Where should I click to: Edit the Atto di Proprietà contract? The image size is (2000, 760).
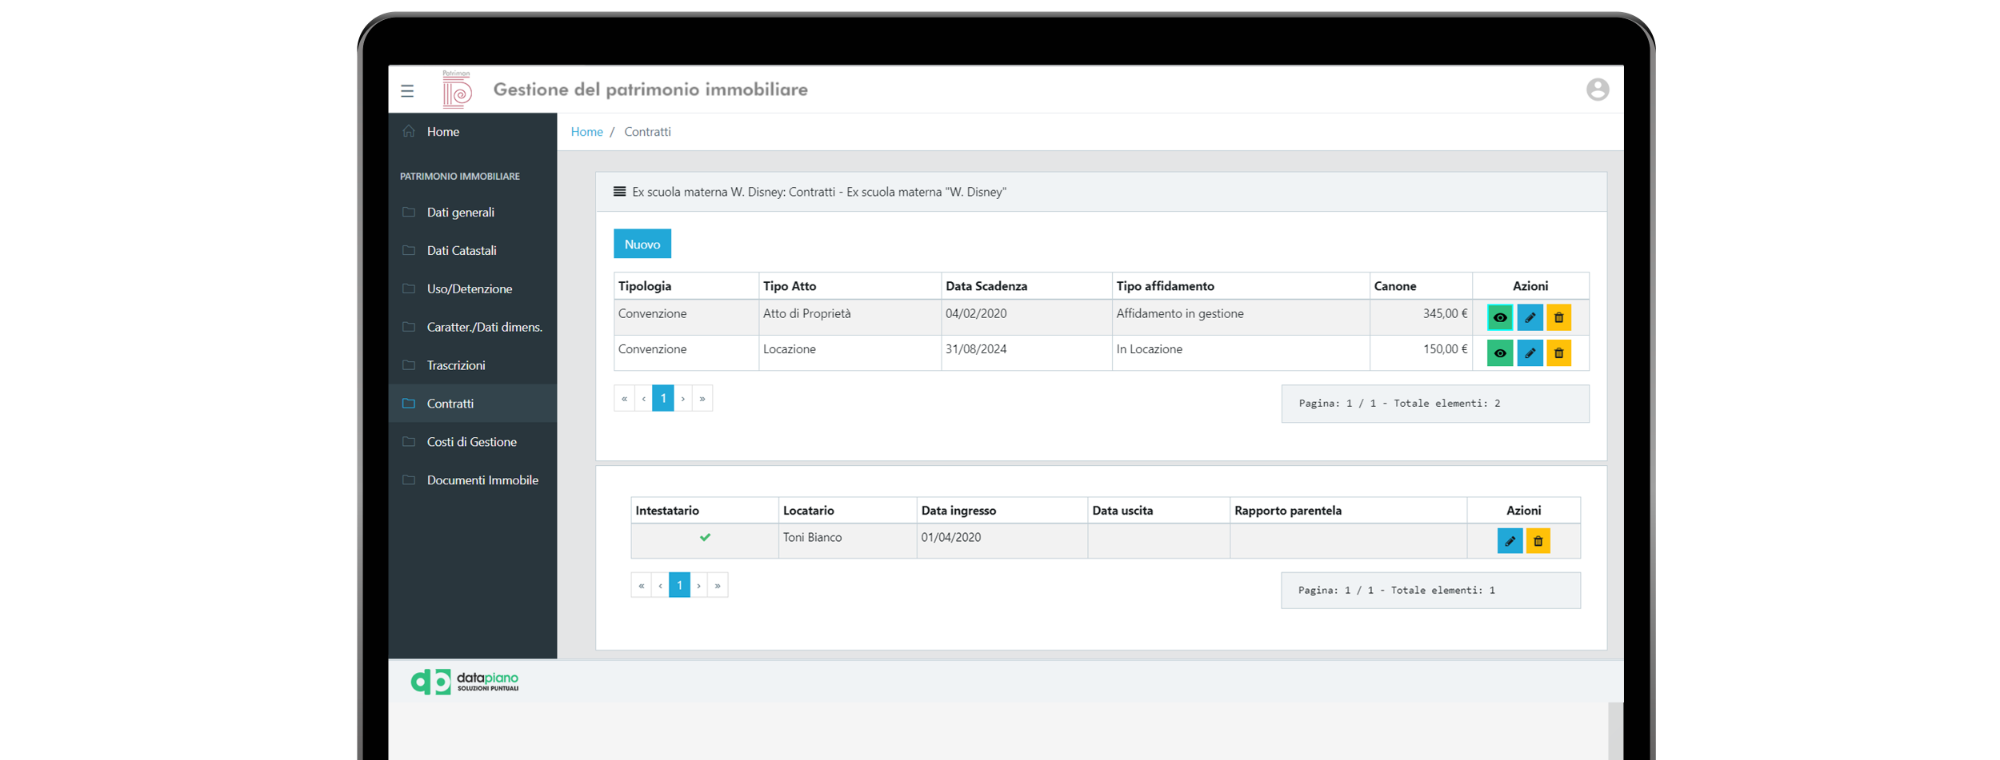1529,318
